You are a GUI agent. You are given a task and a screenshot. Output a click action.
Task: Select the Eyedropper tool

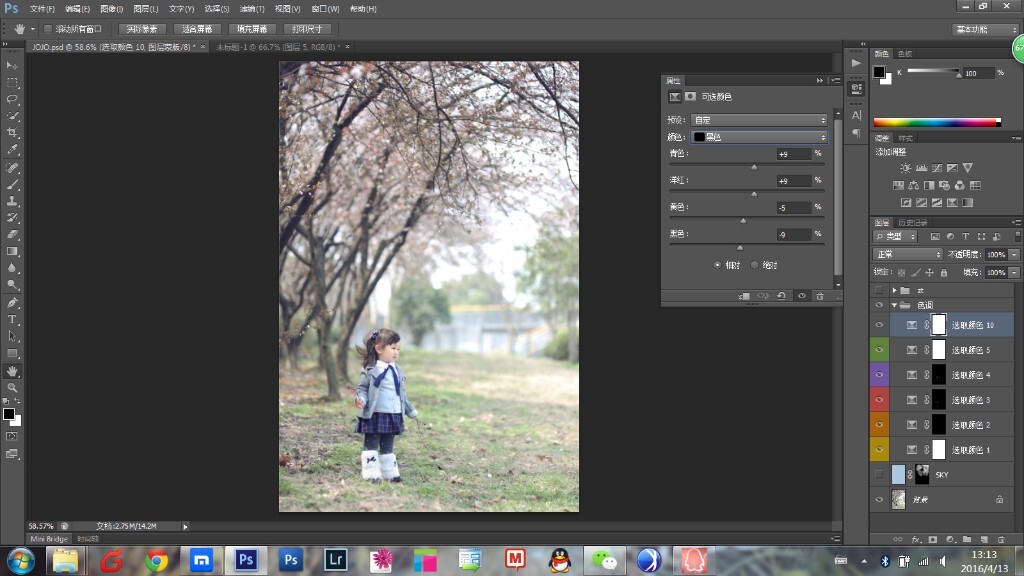click(12, 150)
